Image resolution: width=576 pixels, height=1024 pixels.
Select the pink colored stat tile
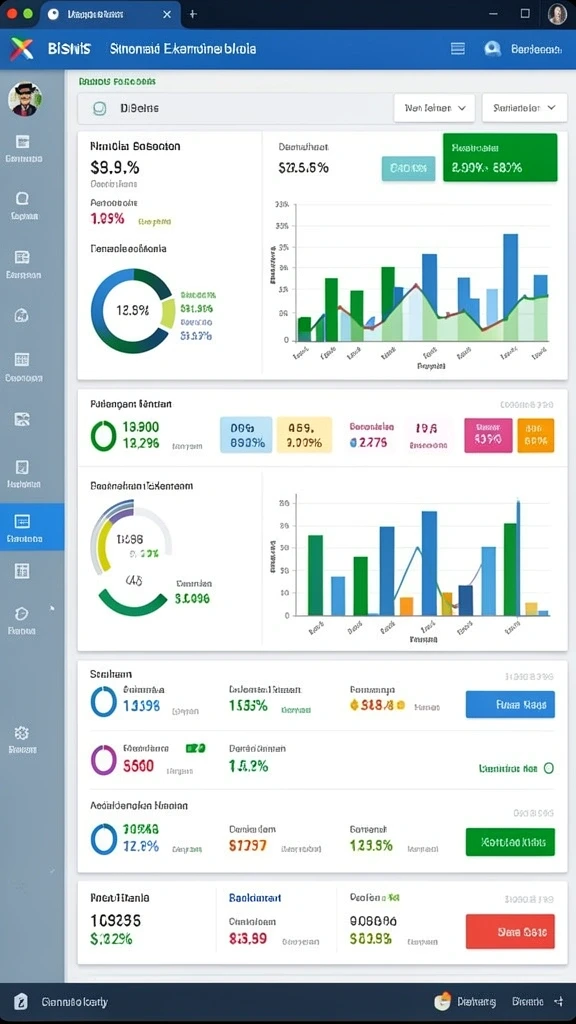click(x=488, y=436)
